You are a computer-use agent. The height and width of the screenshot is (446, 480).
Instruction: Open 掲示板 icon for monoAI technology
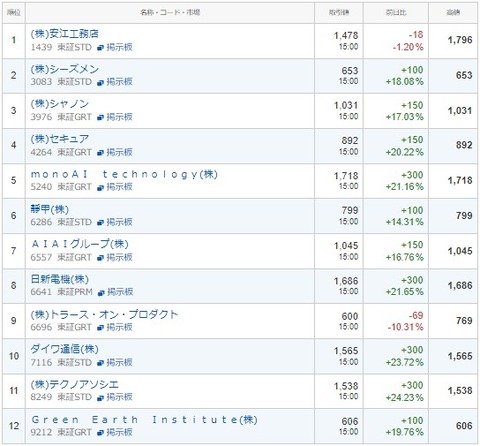click(100, 187)
